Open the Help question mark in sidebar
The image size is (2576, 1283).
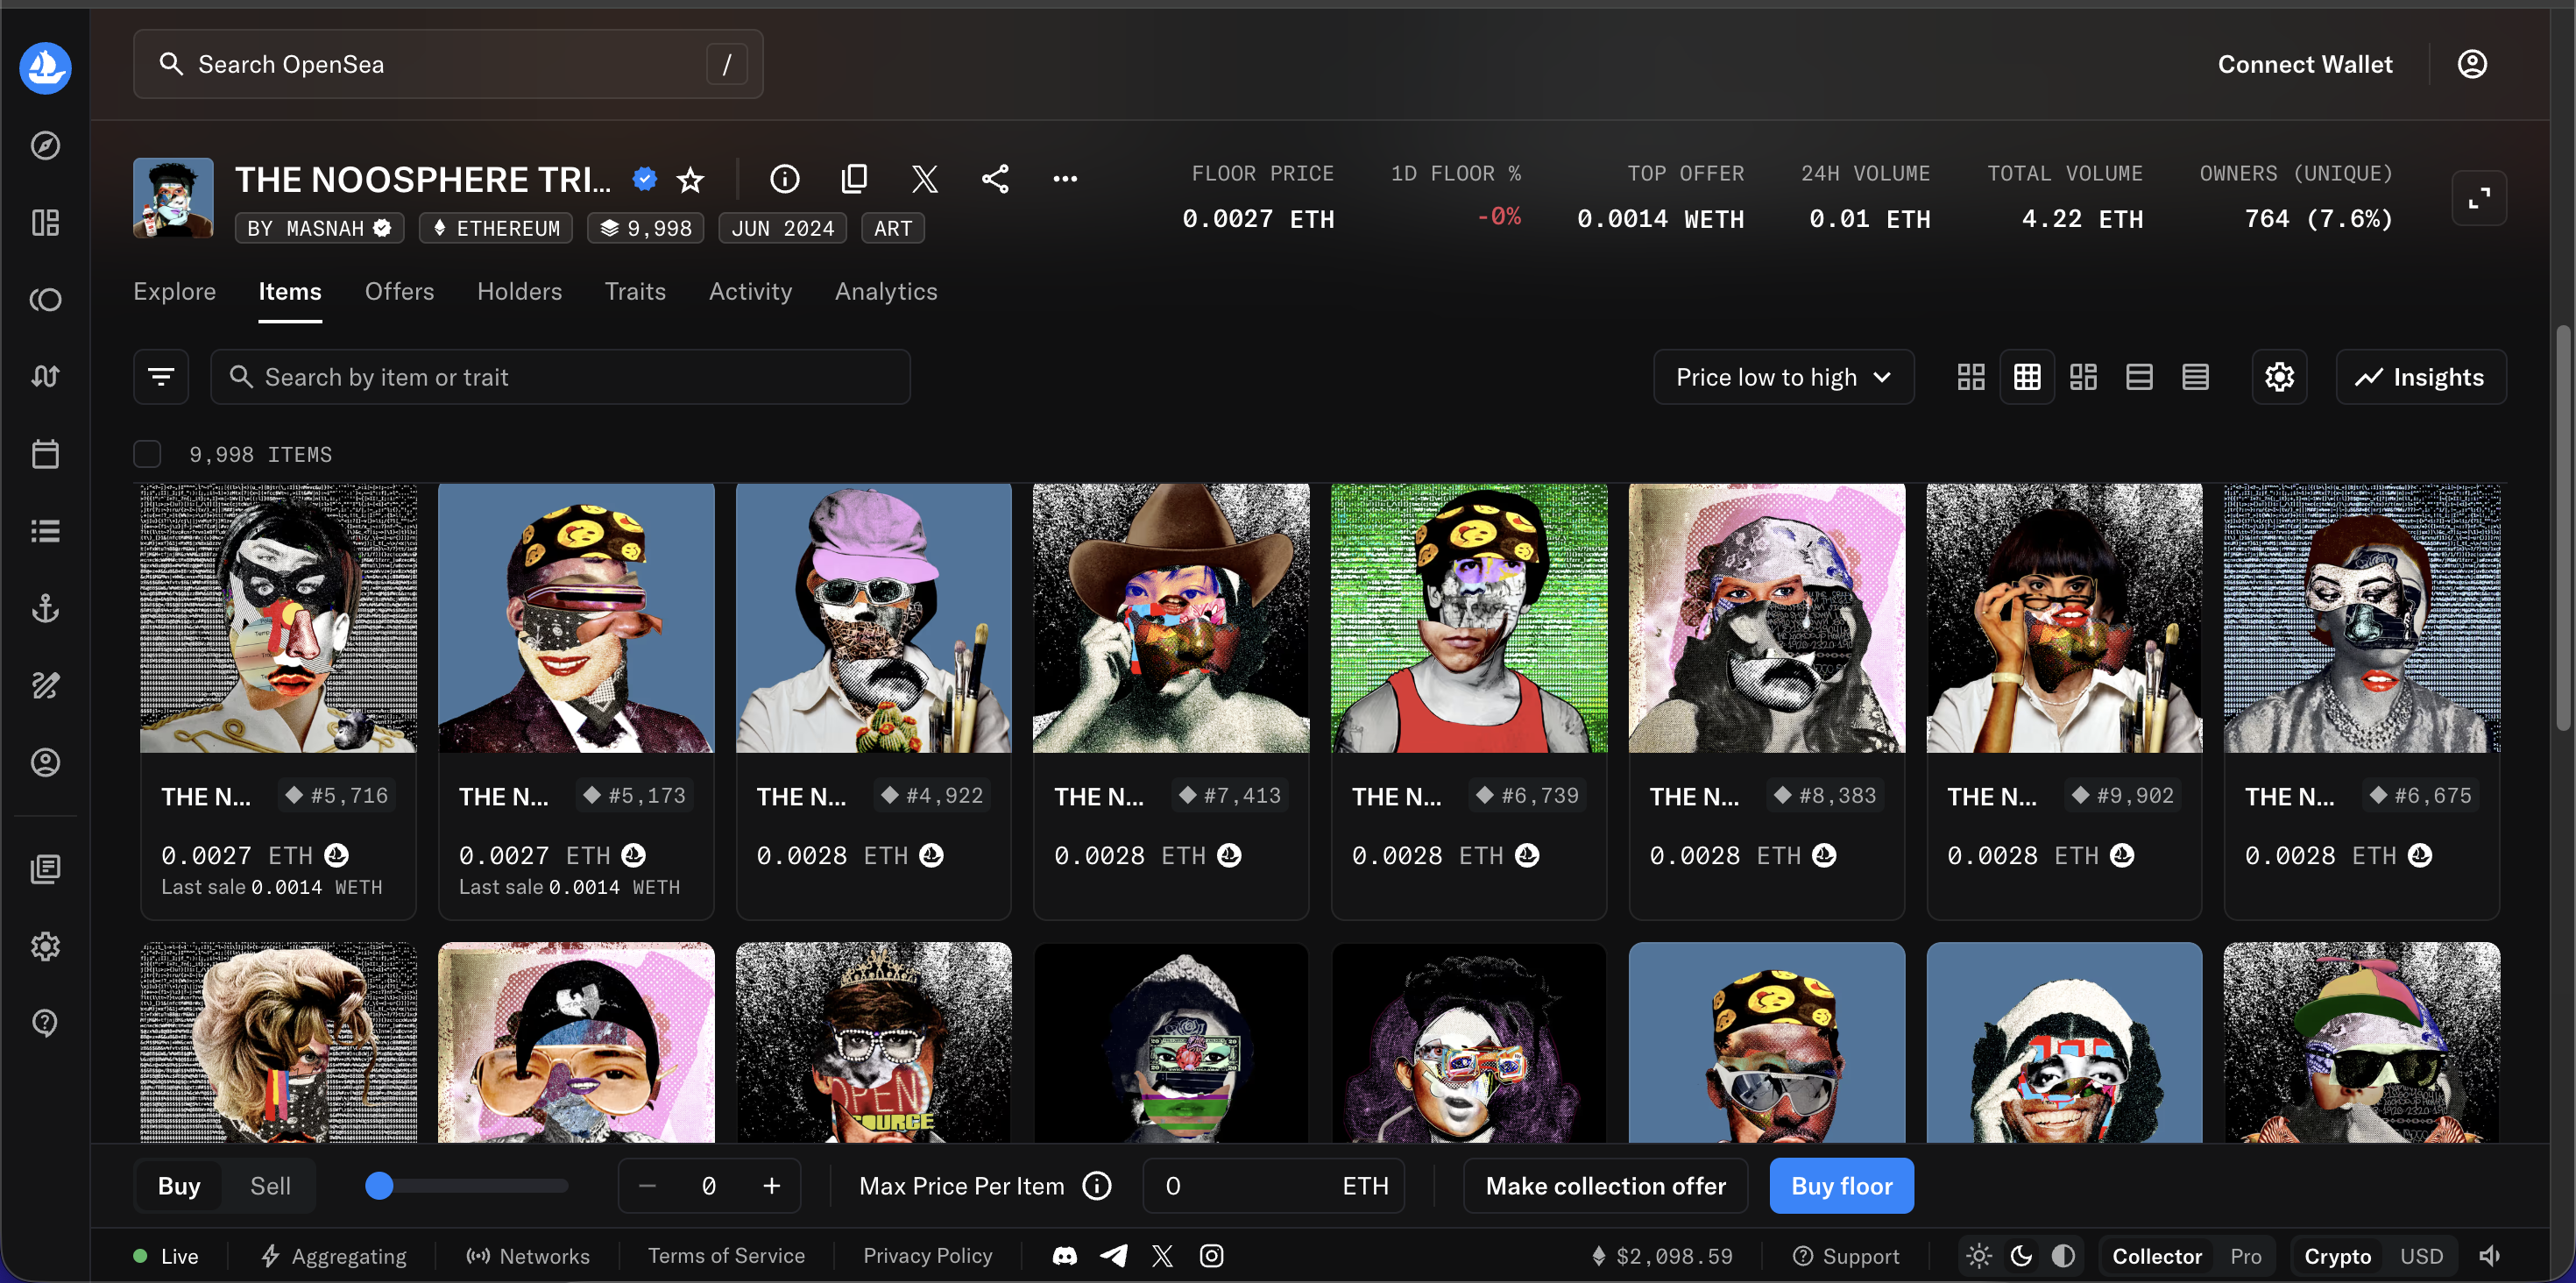coord(45,1023)
